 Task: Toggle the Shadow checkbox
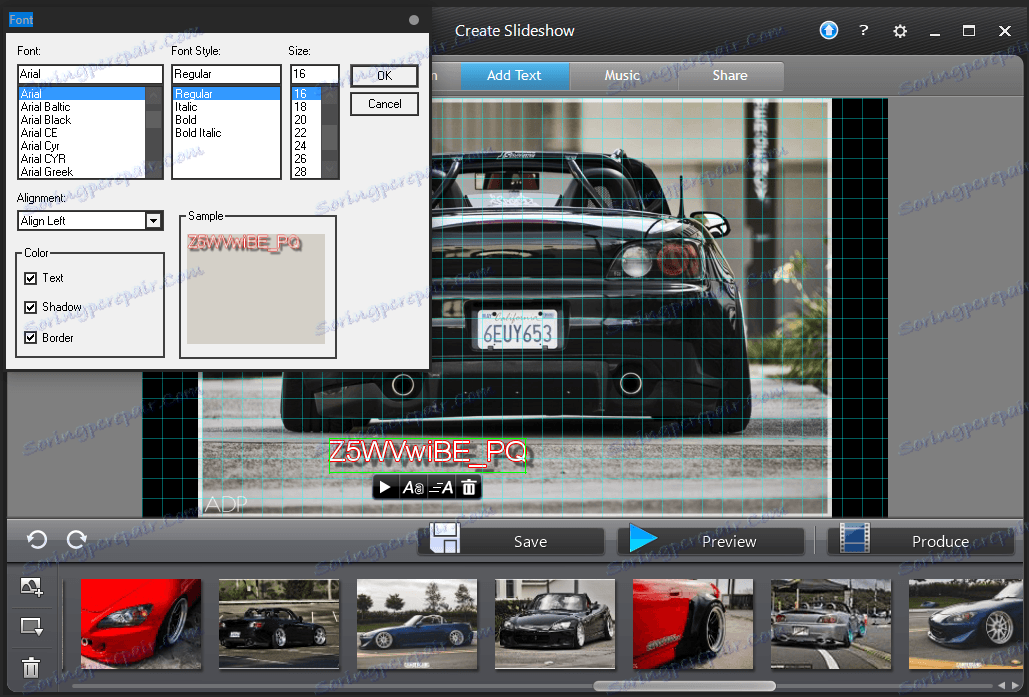pyautogui.click(x=31, y=307)
